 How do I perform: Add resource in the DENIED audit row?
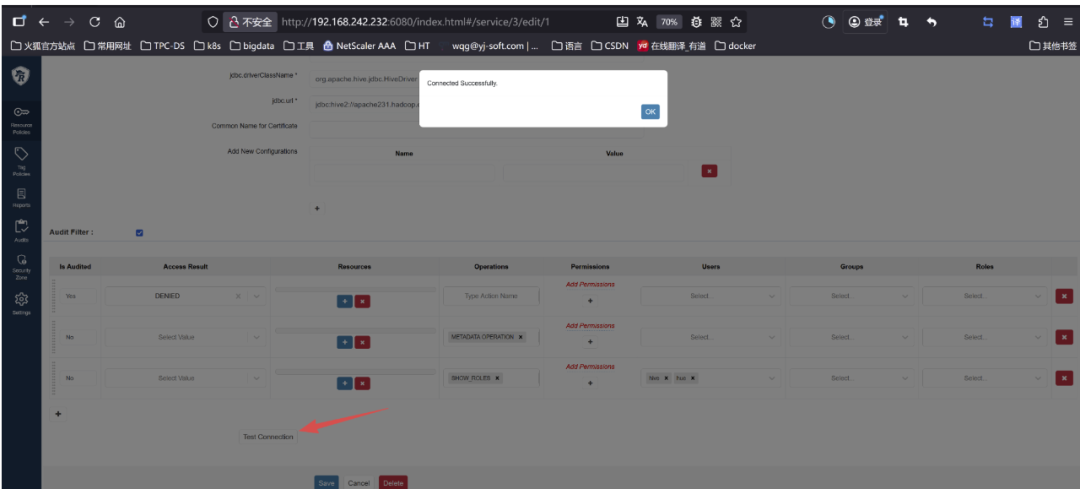[x=345, y=301]
